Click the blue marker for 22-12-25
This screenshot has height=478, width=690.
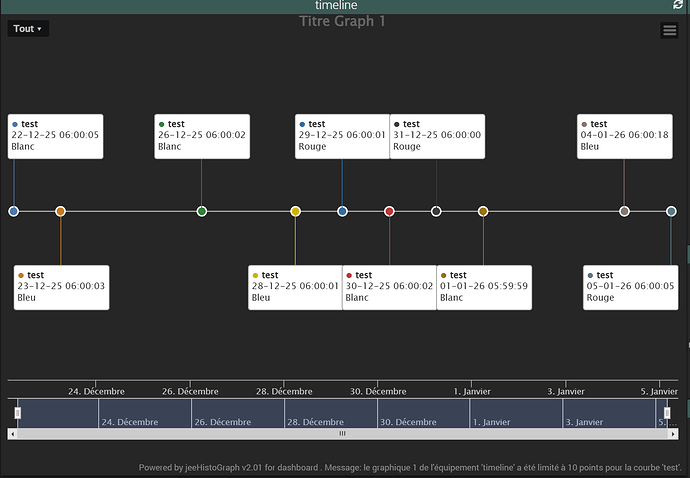14,211
